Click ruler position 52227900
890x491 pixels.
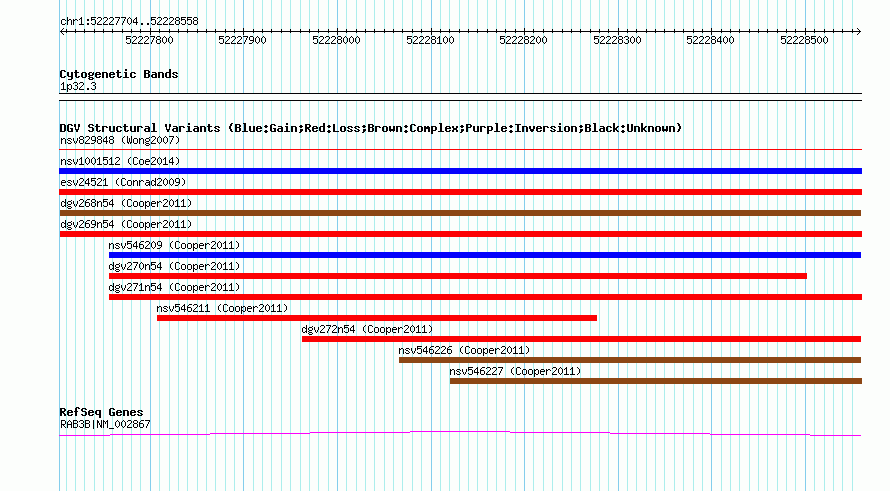242,40
